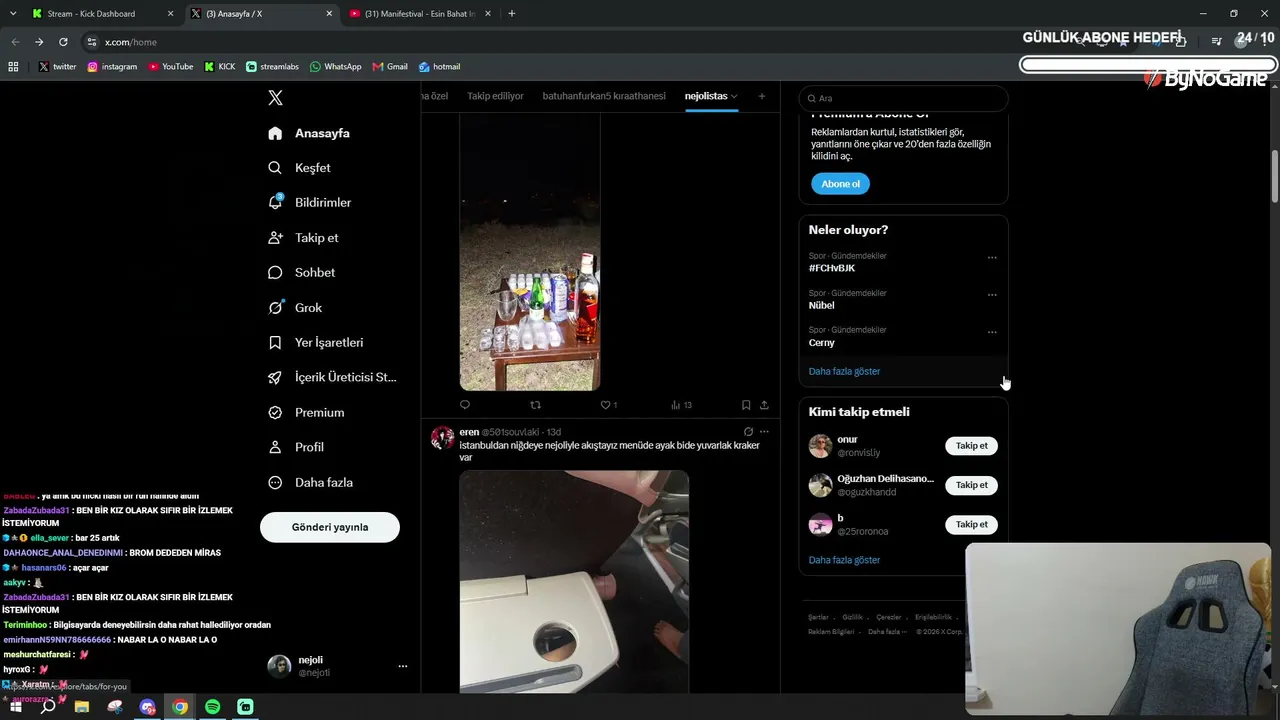Bookmark the drinks table post
This screenshot has height=720, width=1280.
coord(746,405)
